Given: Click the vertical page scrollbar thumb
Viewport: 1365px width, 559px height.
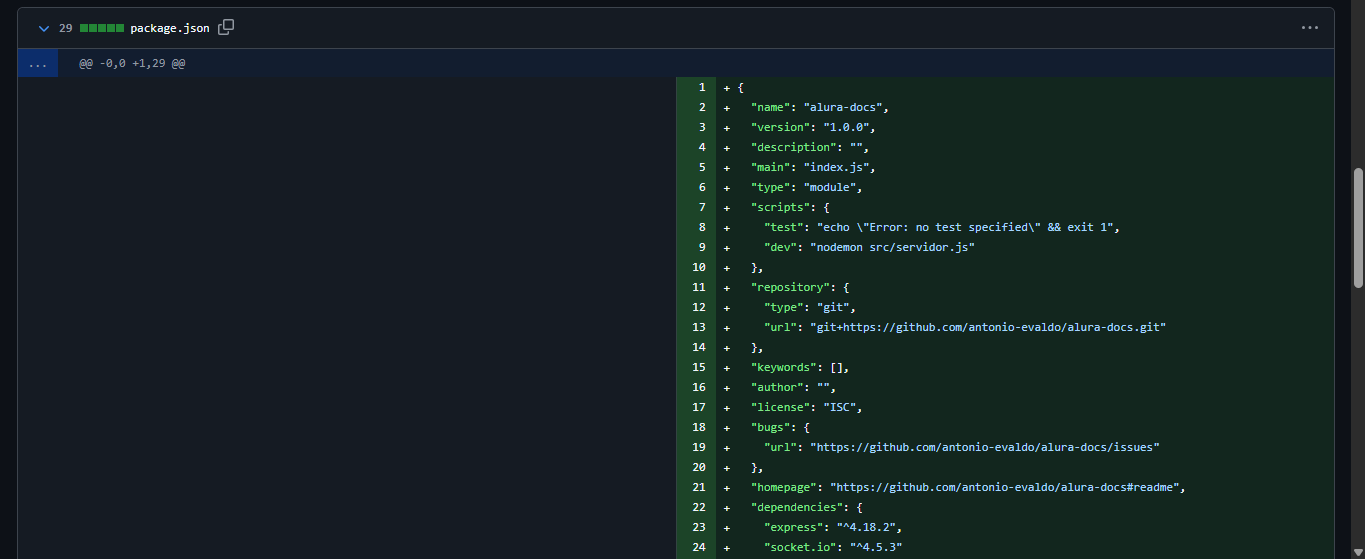Looking at the screenshot, I should (x=1357, y=228).
